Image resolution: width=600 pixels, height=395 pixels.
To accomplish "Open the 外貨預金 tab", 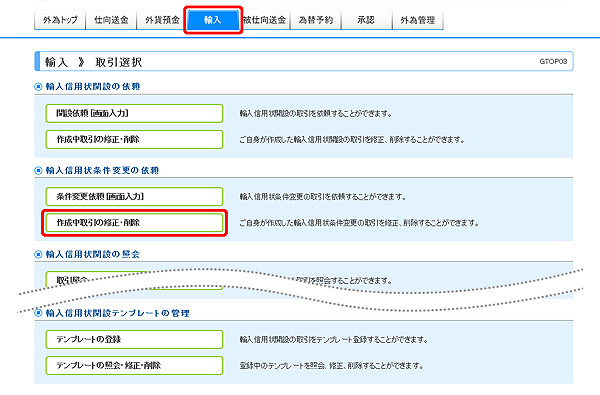I will (x=162, y=20).
